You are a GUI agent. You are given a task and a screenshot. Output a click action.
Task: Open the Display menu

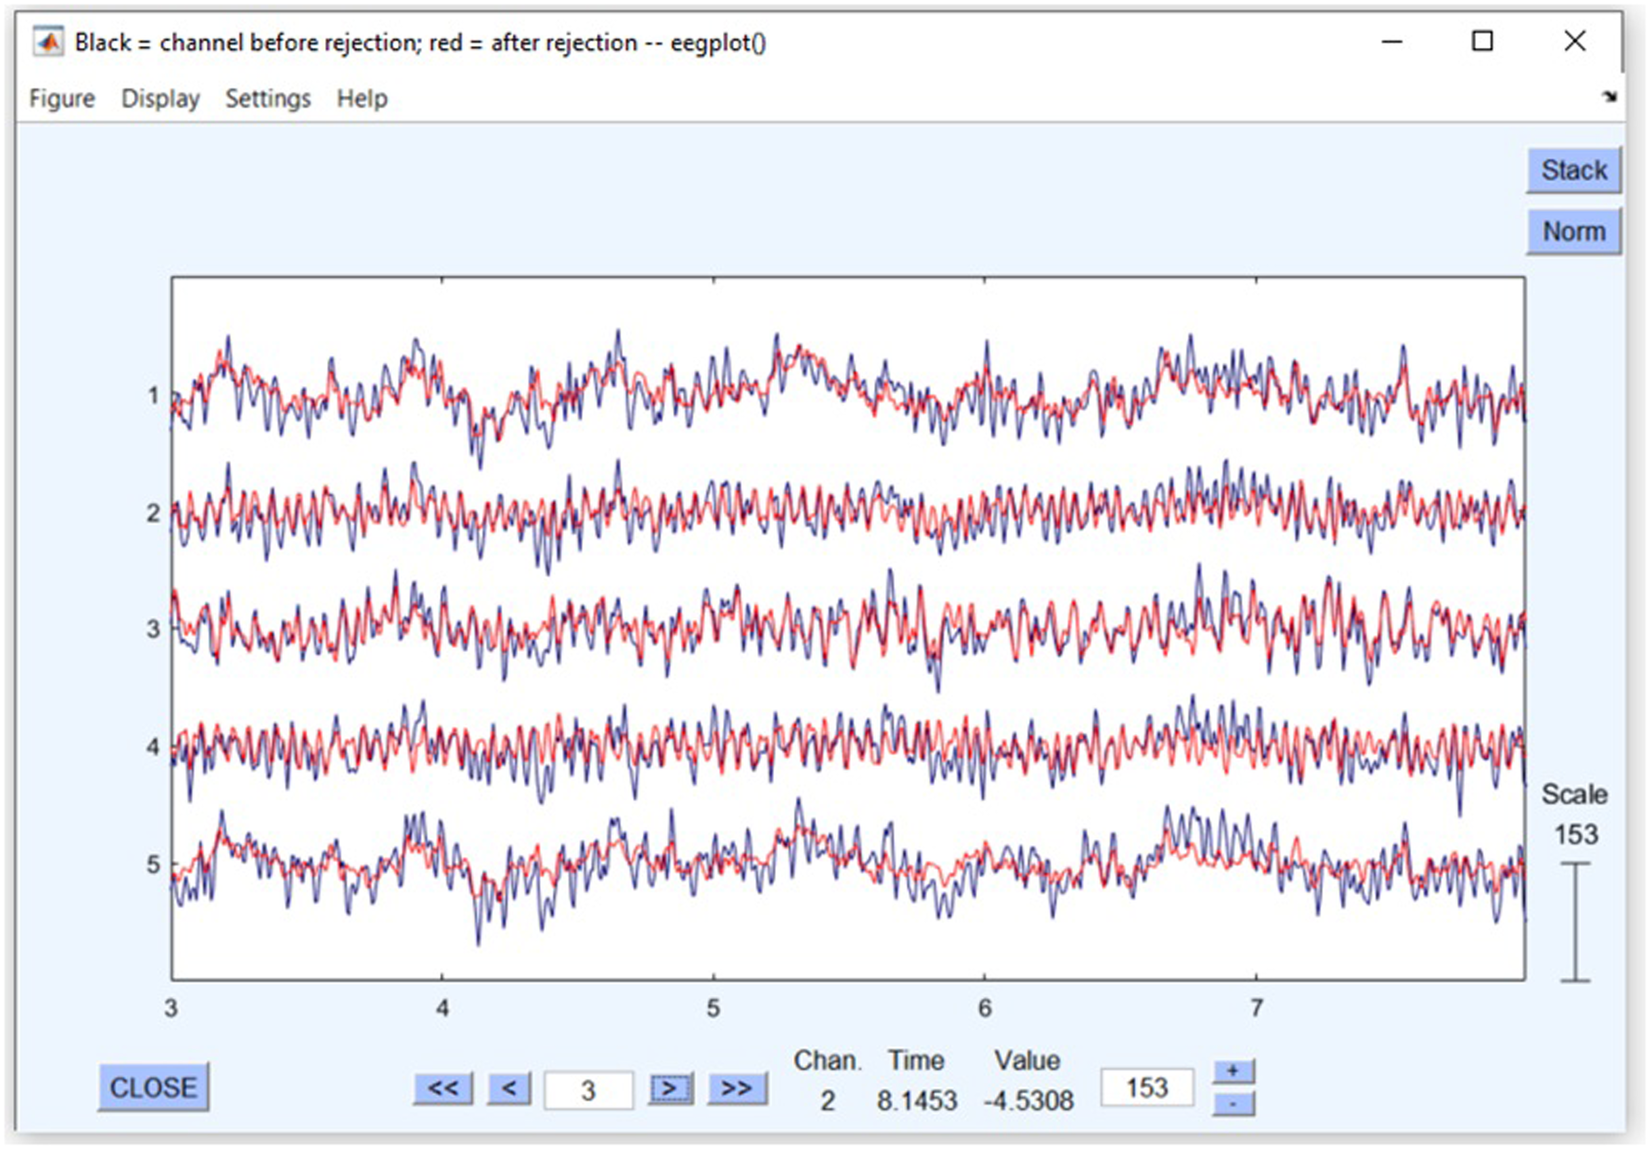[x=160, y=98]
